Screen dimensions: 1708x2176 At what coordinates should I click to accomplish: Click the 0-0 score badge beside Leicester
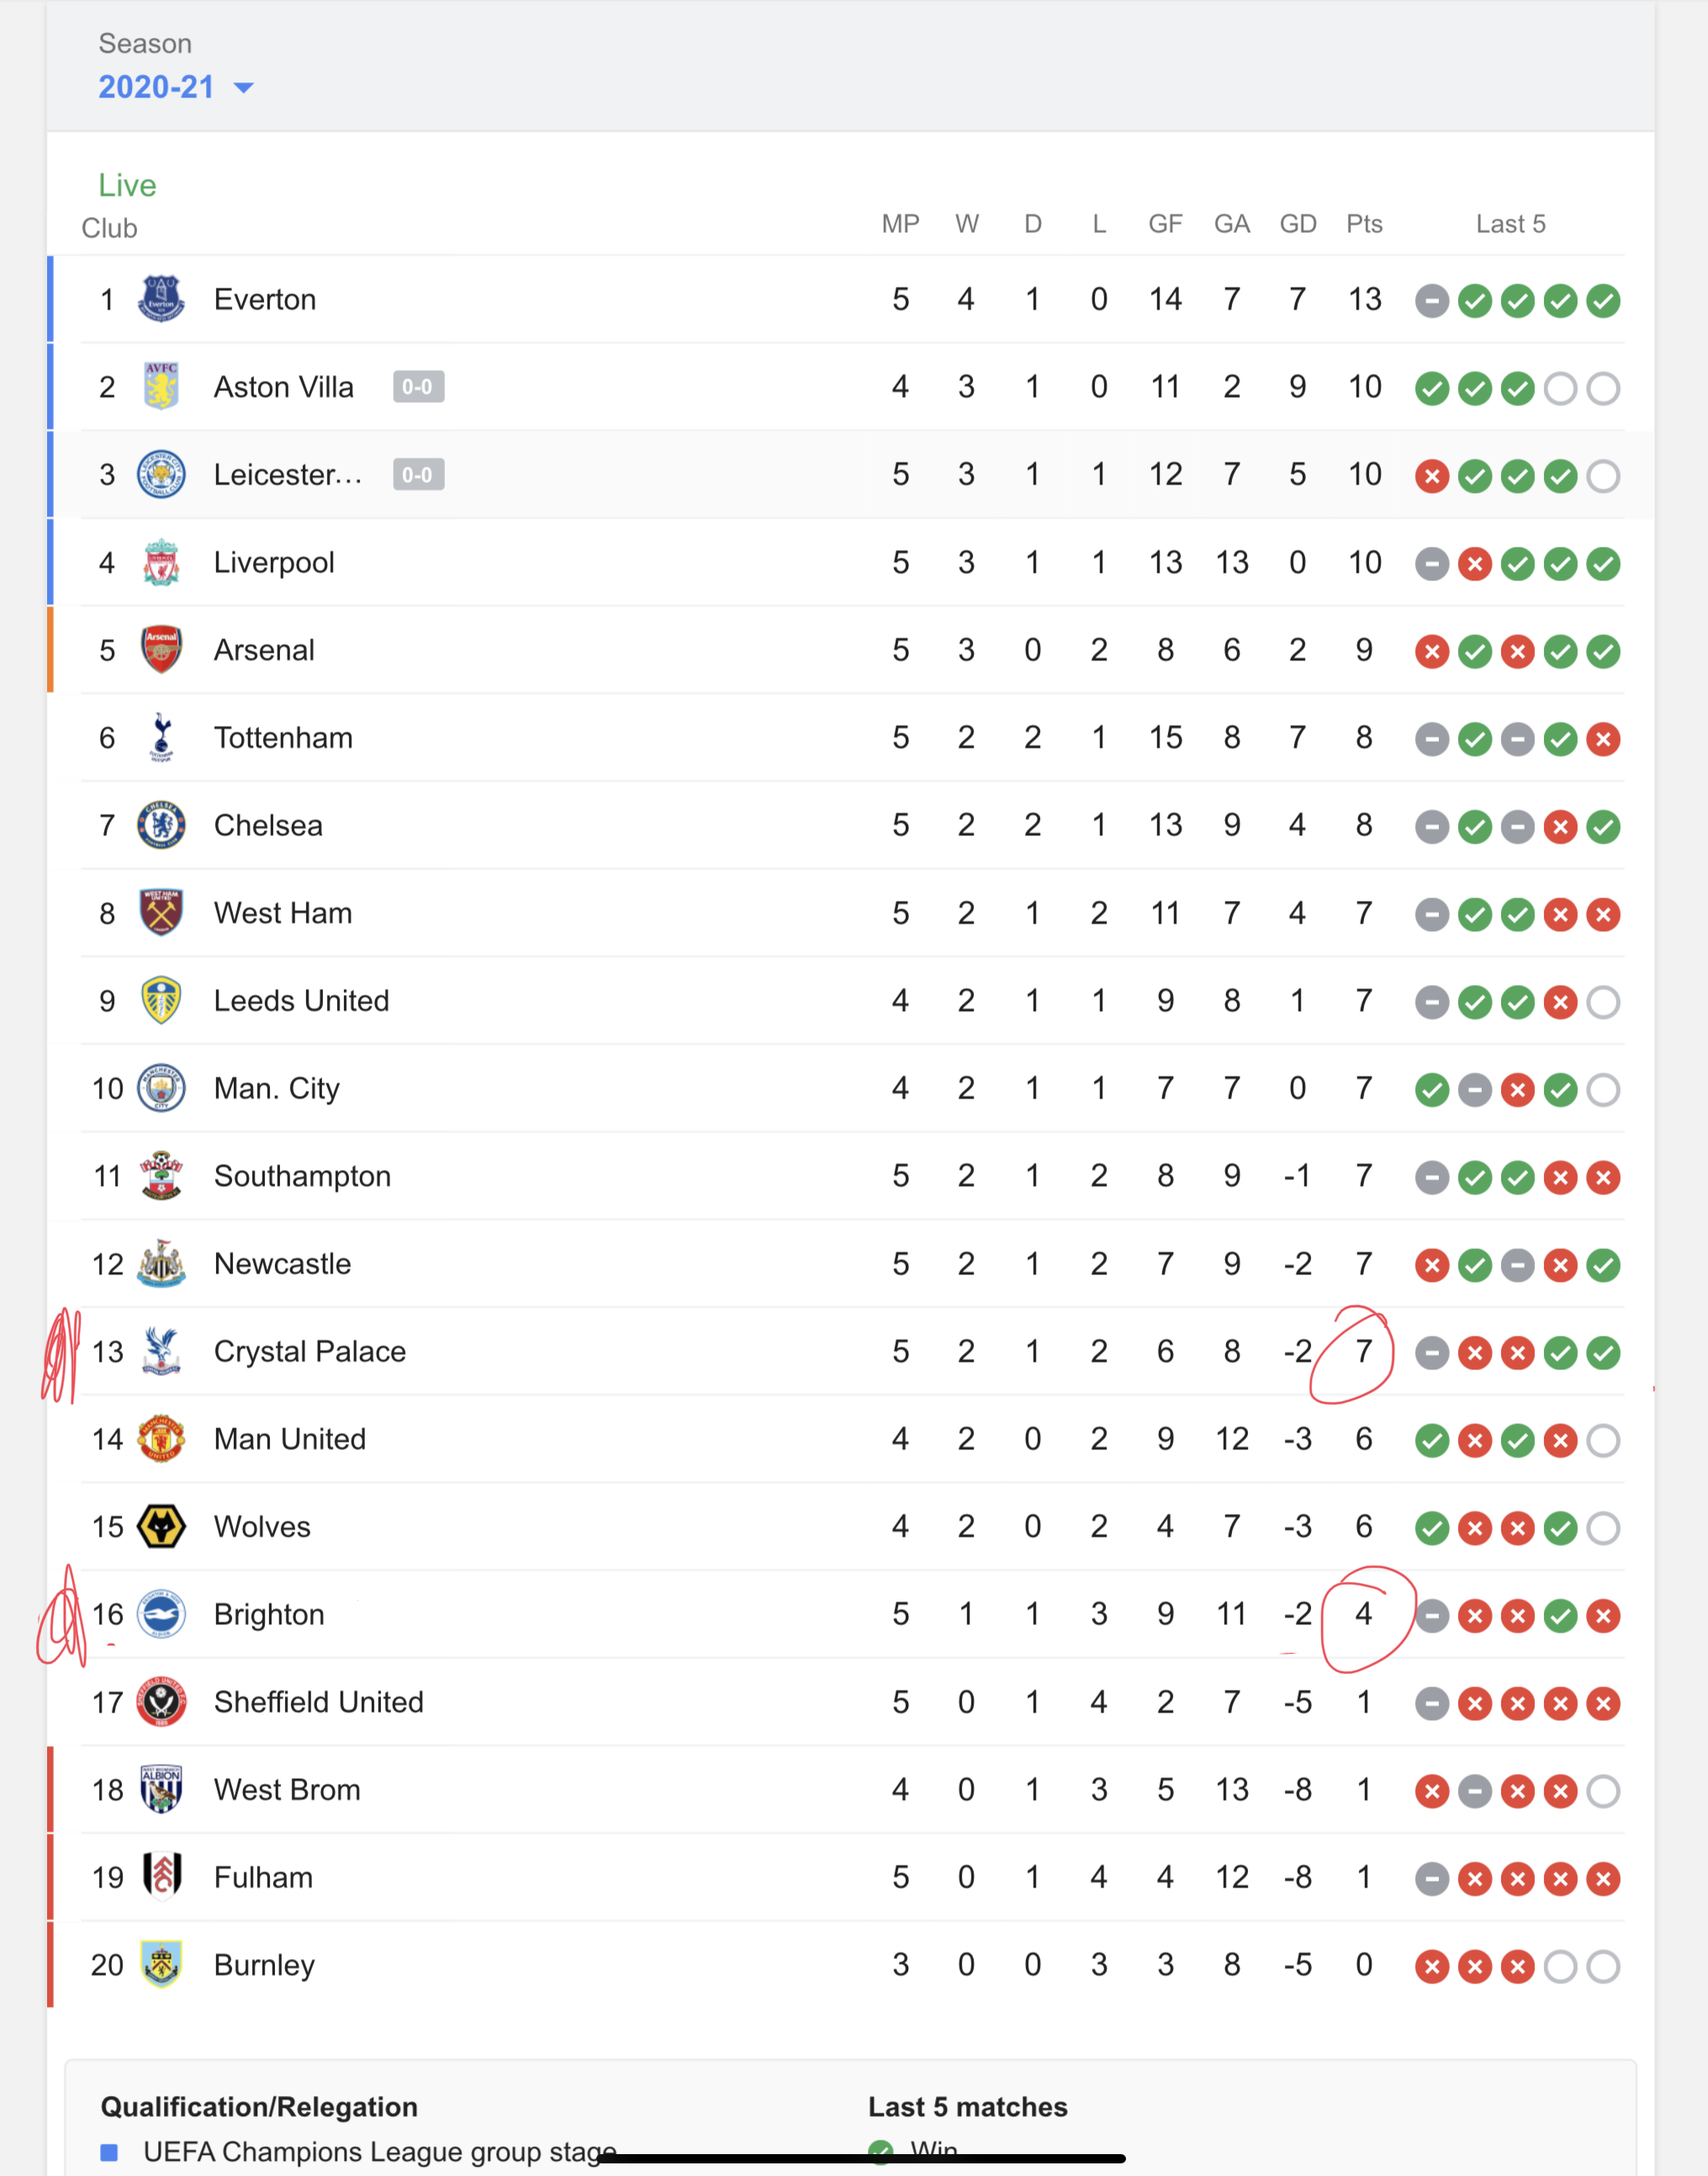[418, 475]
